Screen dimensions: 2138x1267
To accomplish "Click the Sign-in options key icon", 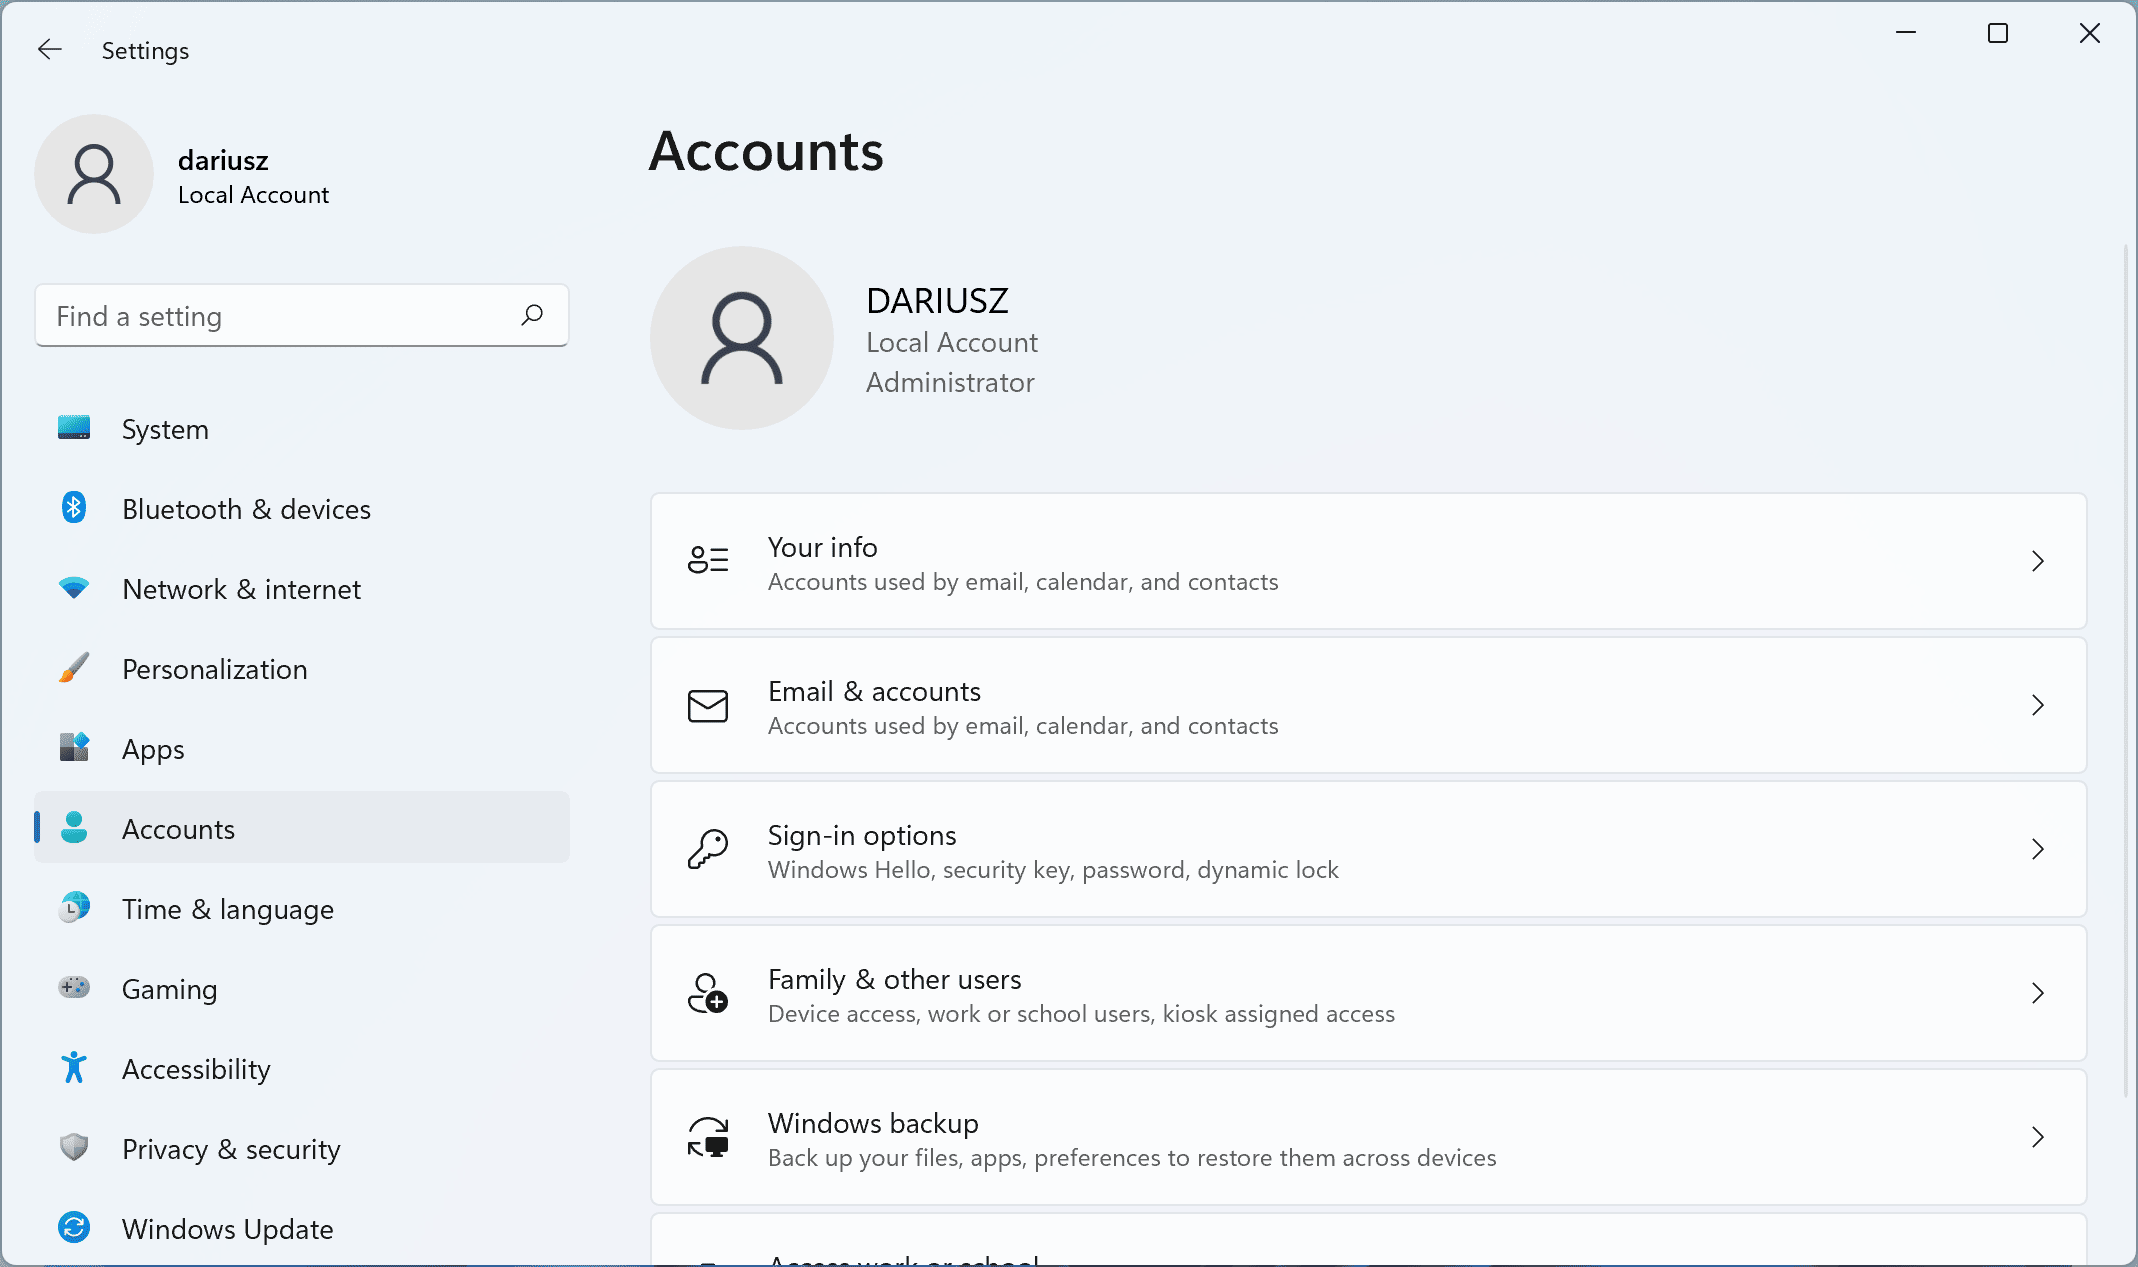I will click(x=708, y=849).
